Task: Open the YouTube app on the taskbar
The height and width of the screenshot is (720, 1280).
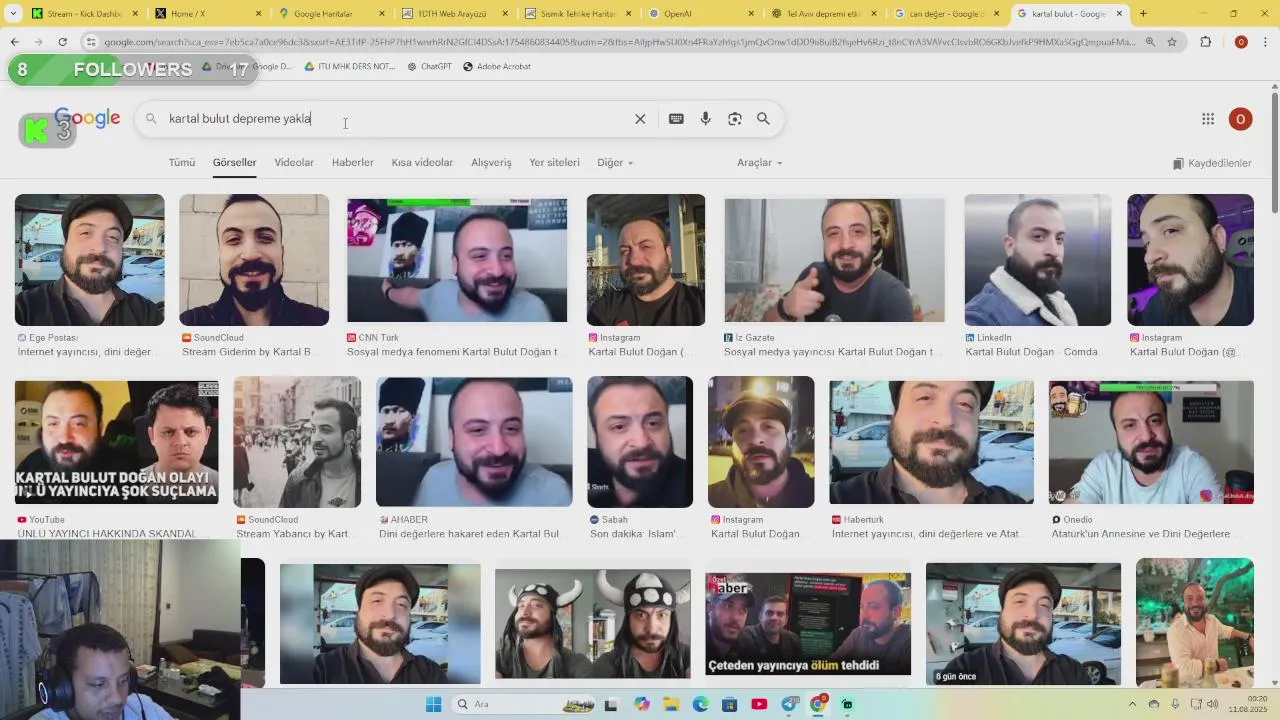Action: (759, 704)
